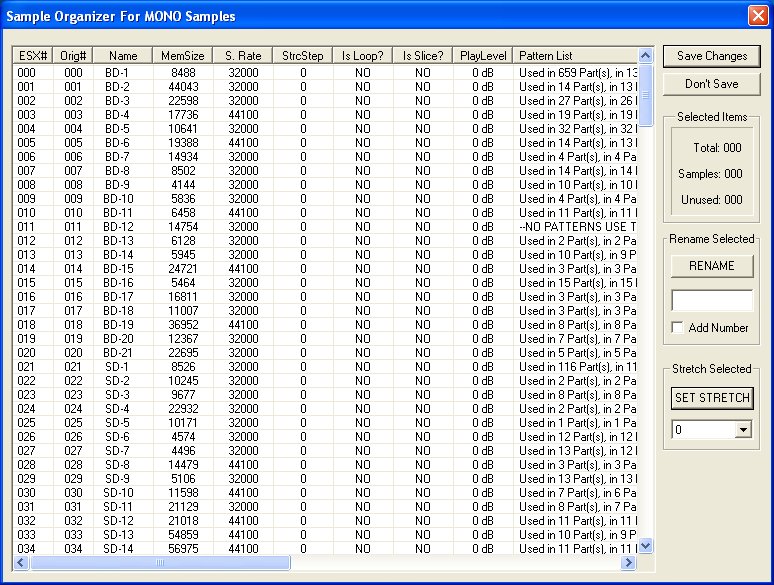Screen dimensions: 774x585
Task: Click the Save Changes button
Action: click(x=711, y=56)
